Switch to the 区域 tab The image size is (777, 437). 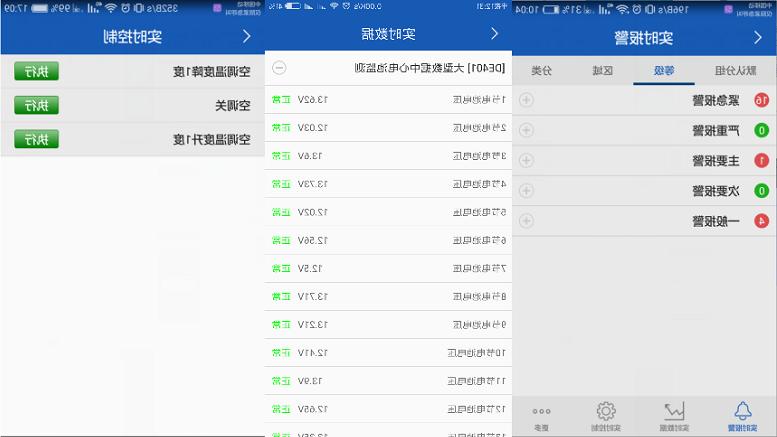click(601, 71)
